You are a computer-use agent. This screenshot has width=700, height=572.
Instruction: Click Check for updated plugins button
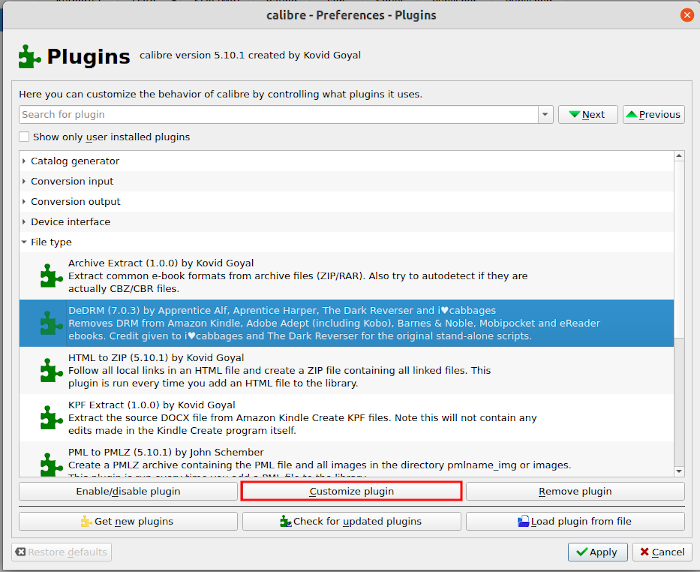pos(351,521)
